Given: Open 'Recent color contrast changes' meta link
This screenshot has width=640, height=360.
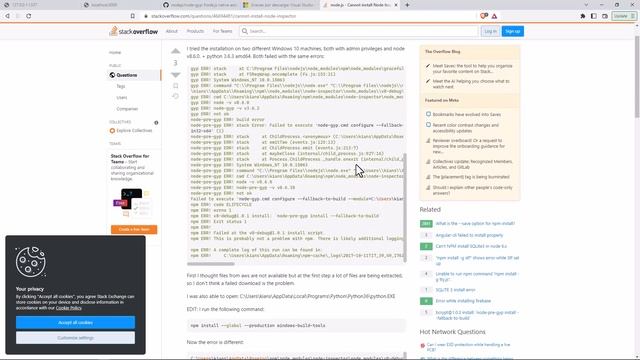Looking at the screenshot, I should point(466,128).
